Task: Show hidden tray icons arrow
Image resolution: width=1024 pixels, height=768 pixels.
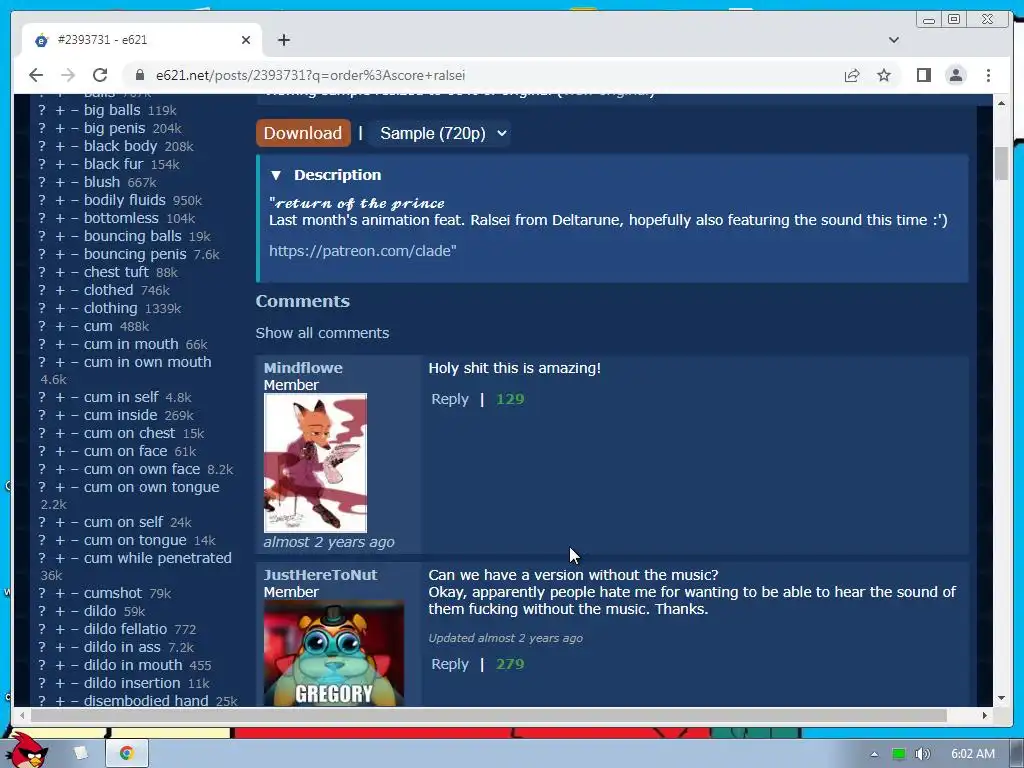Action: click(874, 754)
